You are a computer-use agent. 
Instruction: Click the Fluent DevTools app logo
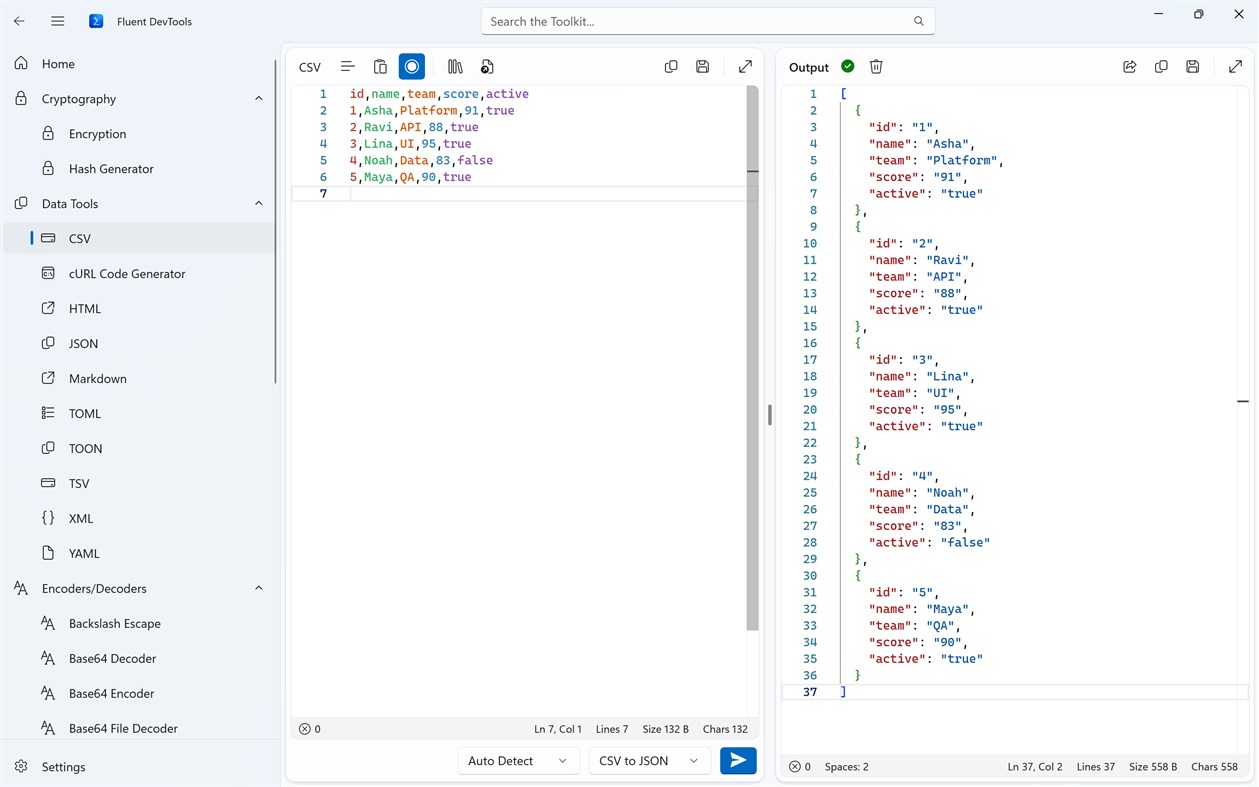[x=96, y=21]
